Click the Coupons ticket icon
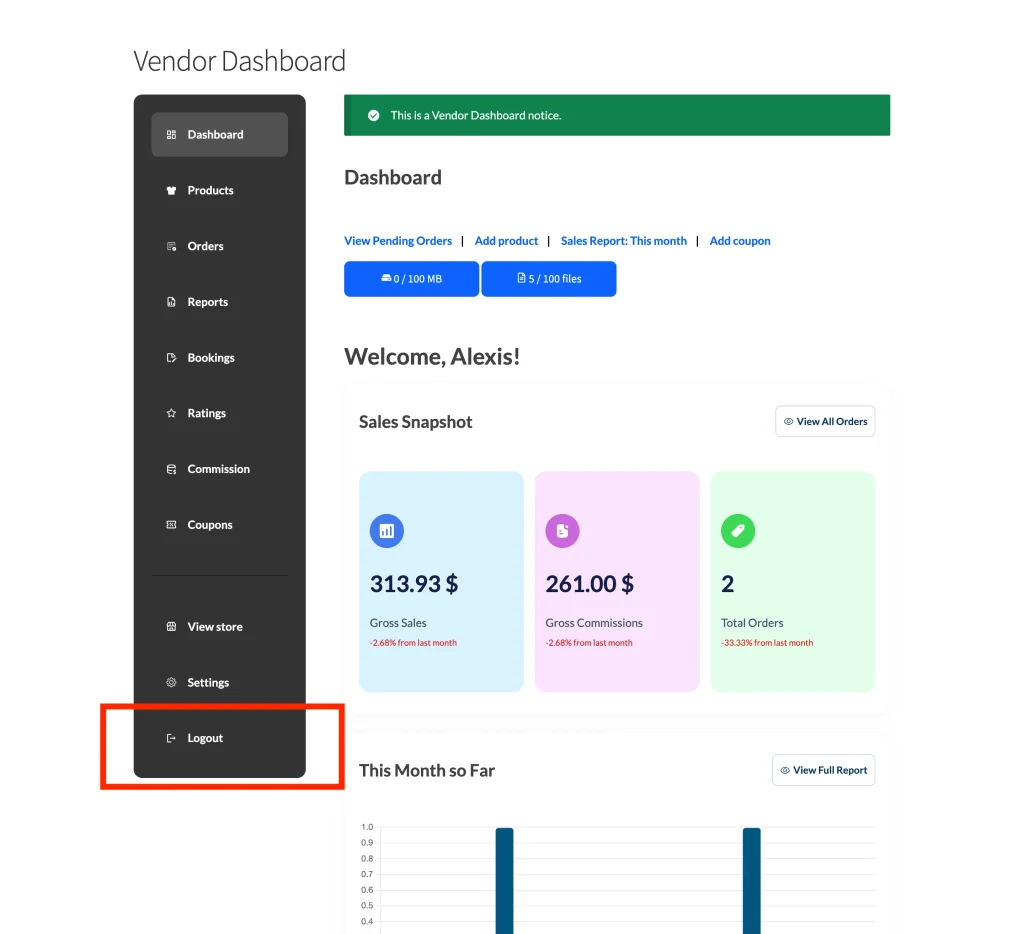 [171, 524]
